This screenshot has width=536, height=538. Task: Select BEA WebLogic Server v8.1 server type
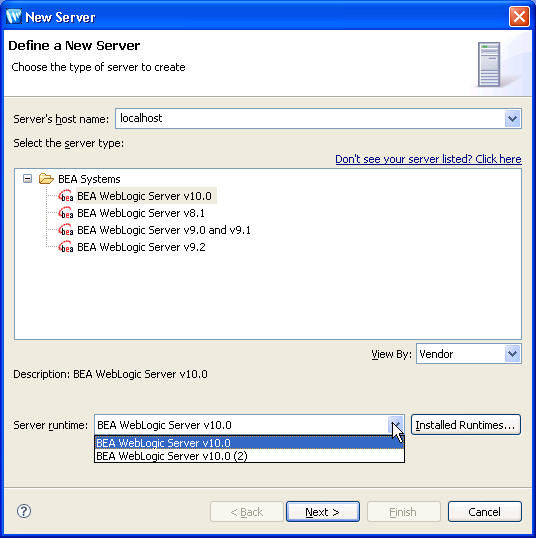[141, 213]
